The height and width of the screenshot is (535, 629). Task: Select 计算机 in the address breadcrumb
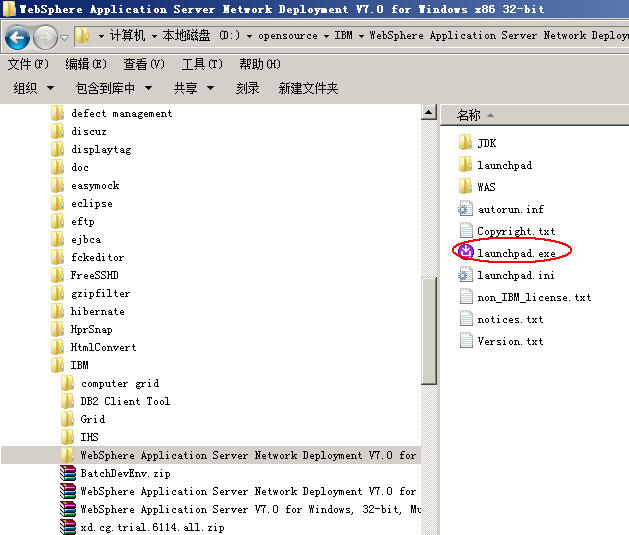pyautogui.click(x=127, y=36)
